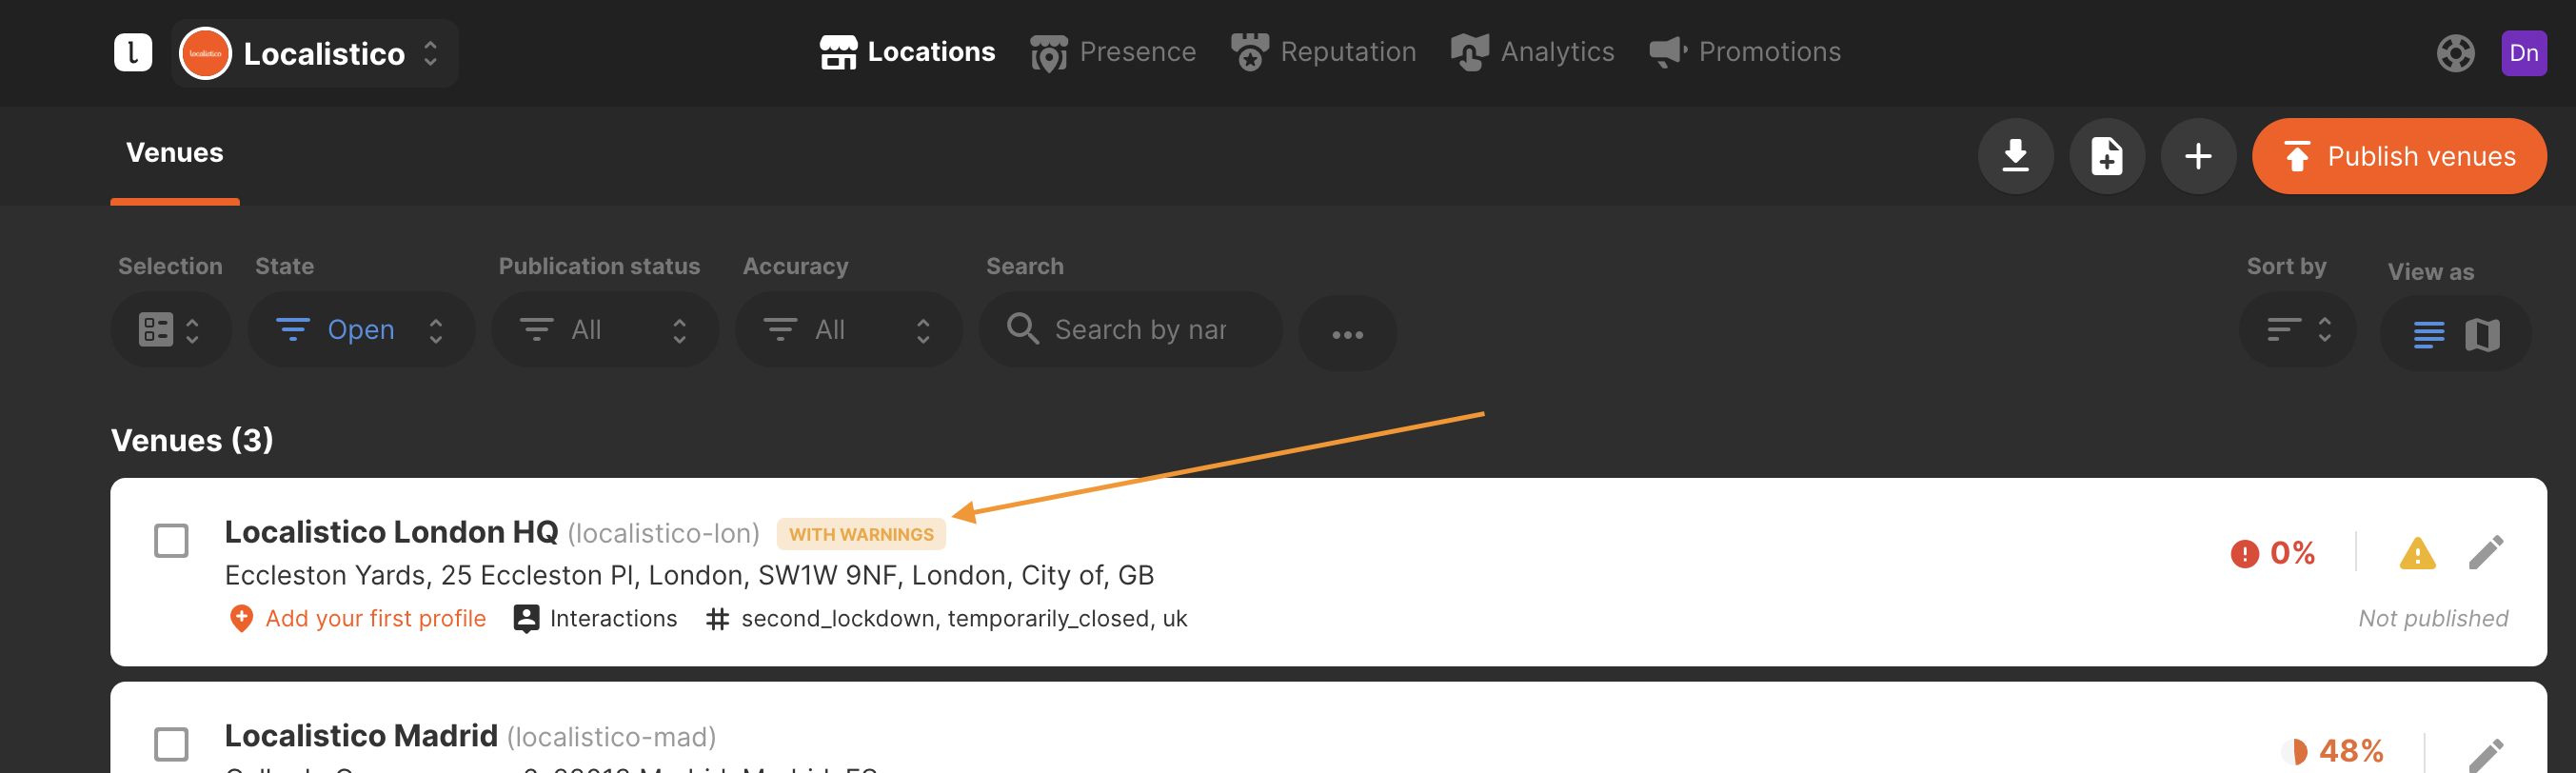The height and width of the screenshot is (773, 2576).
Task: Switch to Analytics
Action: 1533,52
